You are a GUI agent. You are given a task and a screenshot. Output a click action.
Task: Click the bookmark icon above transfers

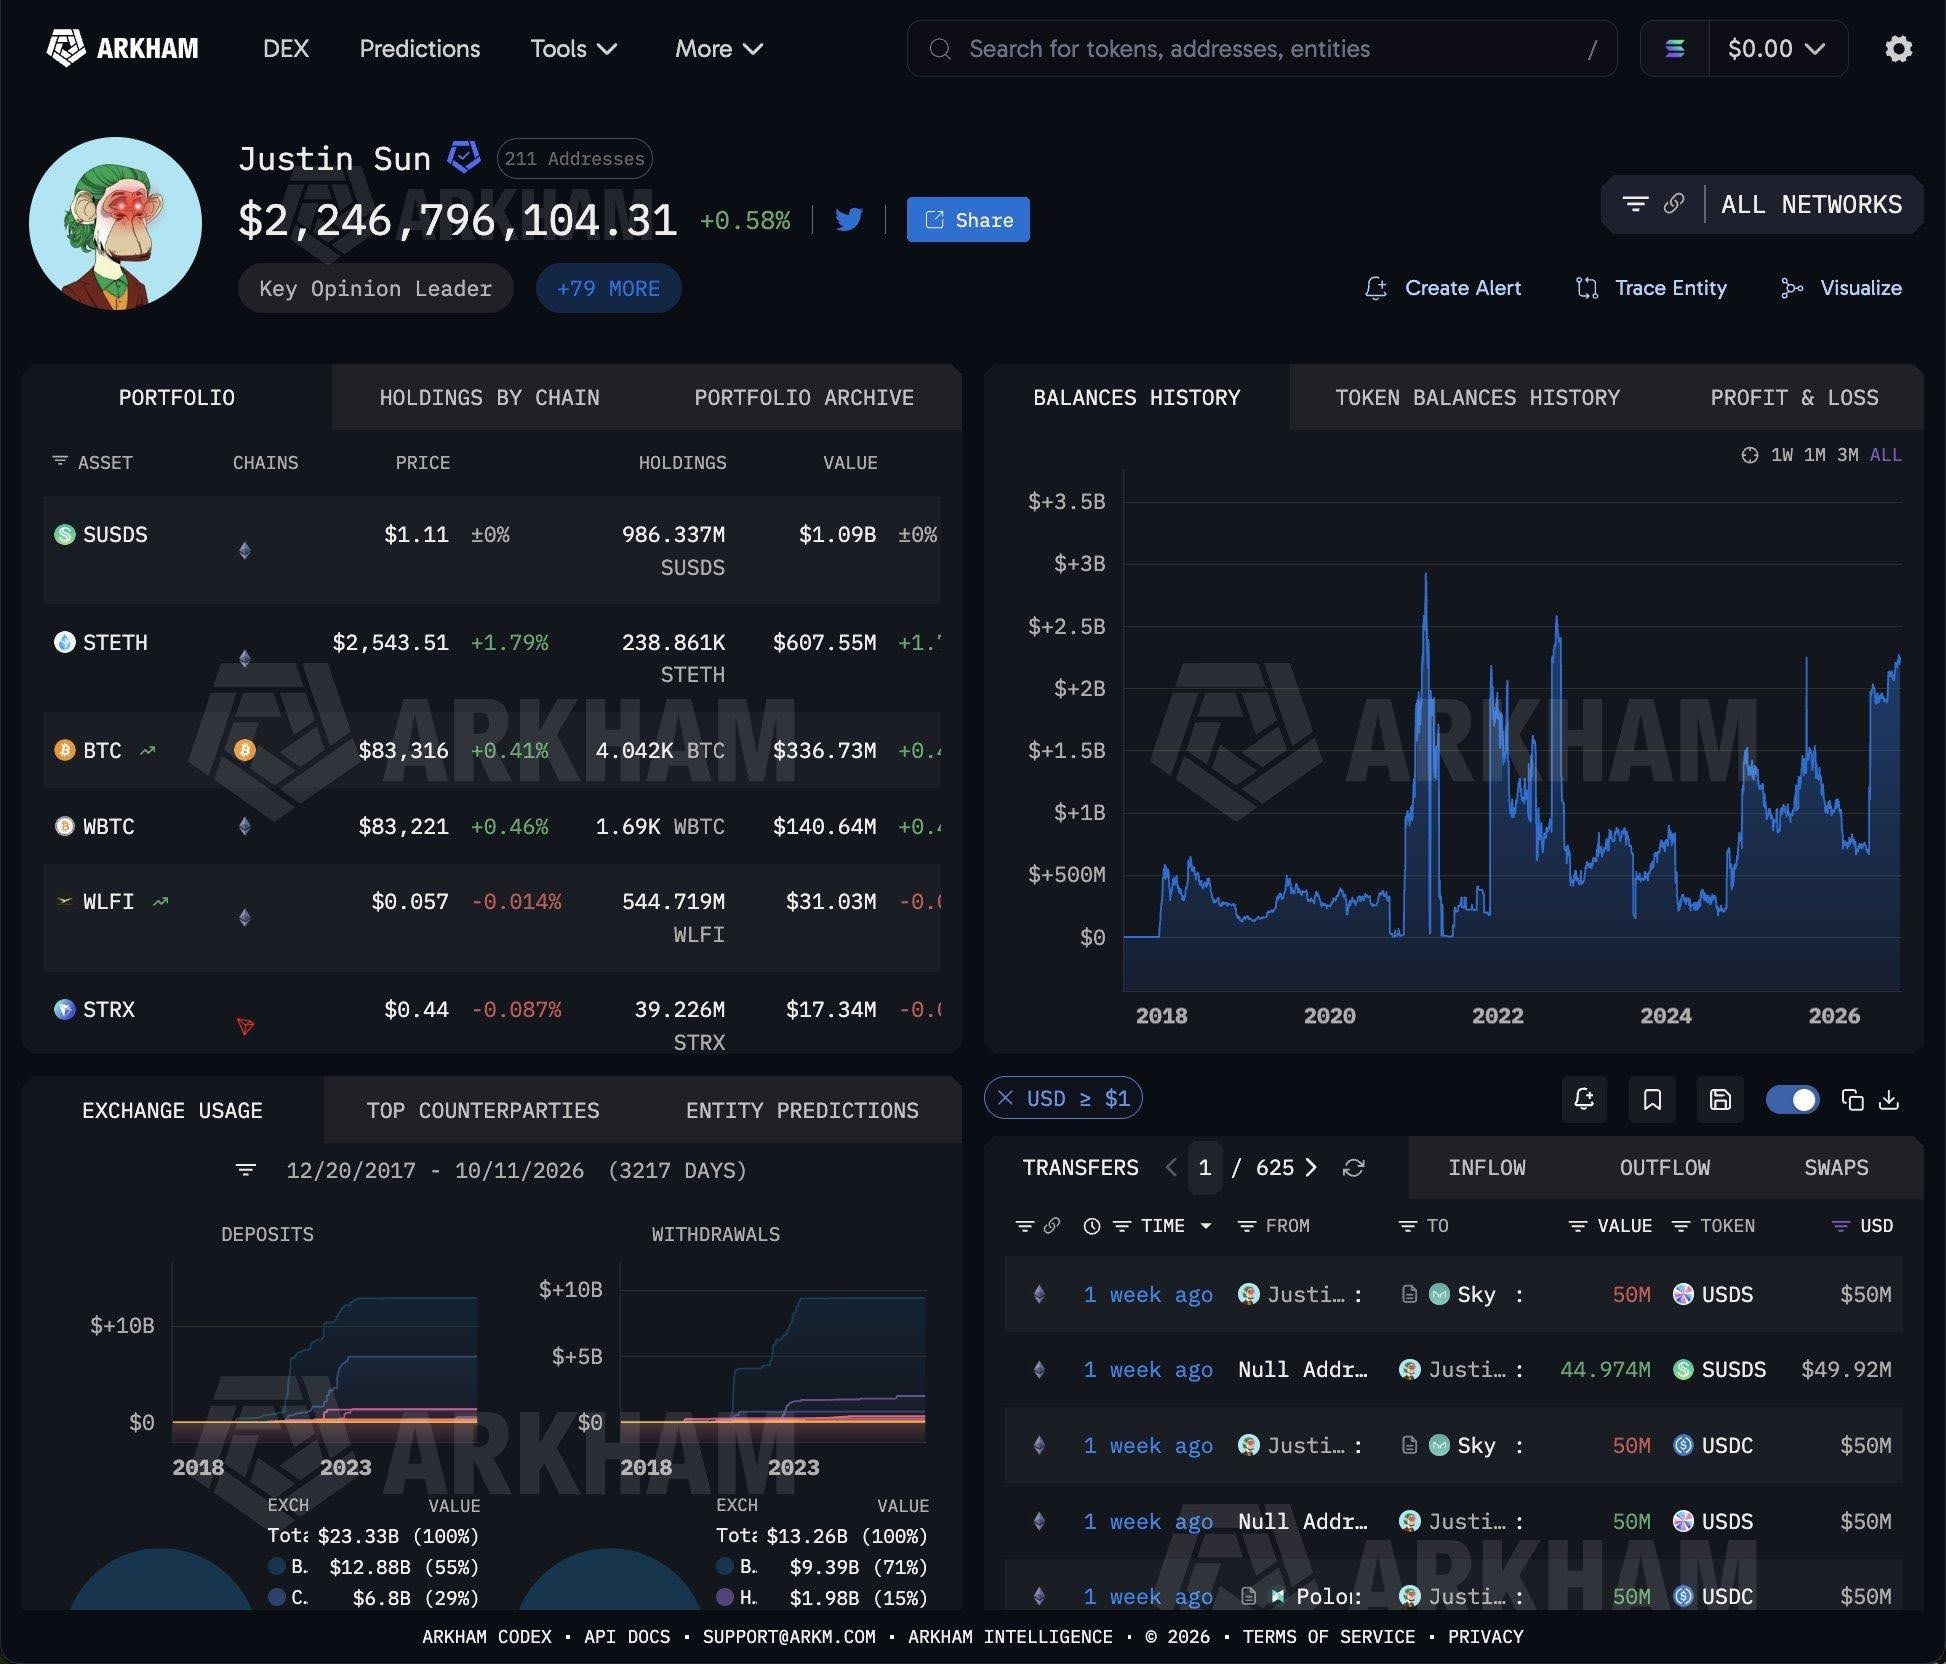[x=1652, y=1099]
